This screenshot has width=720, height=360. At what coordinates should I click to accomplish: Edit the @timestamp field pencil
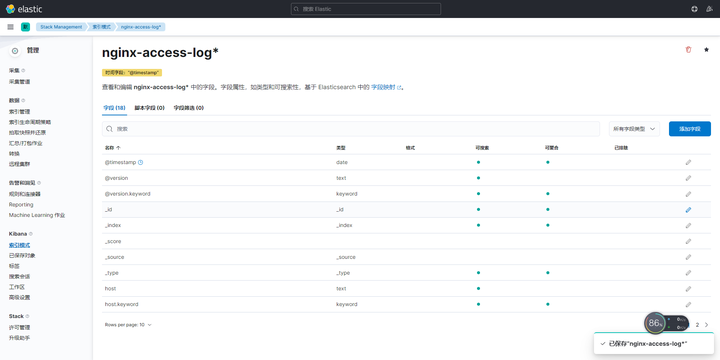tap(688, 162)
